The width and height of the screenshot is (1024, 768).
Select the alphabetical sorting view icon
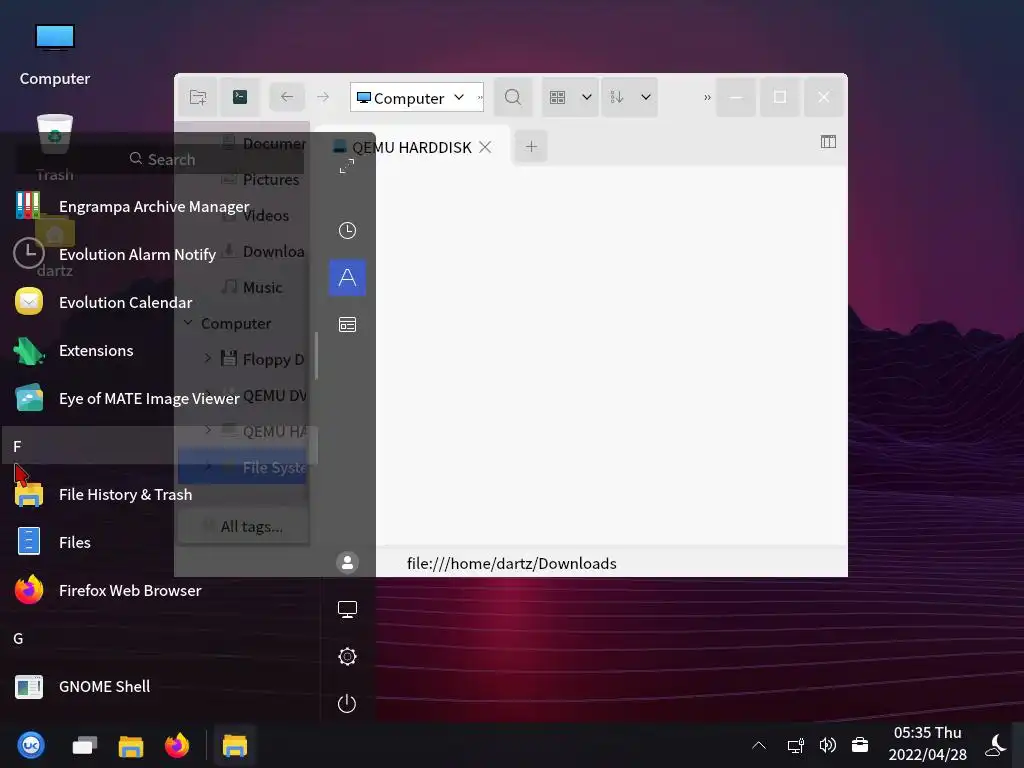coord(347,278)
